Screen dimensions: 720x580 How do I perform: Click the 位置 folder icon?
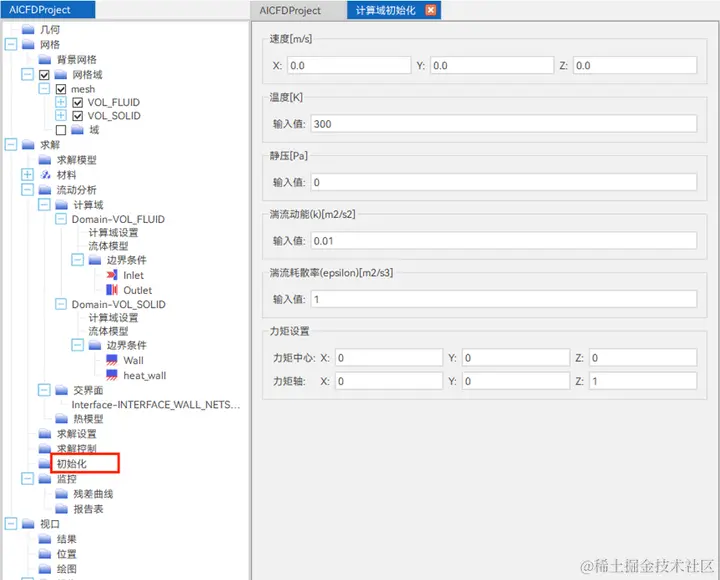coord(45,554)
